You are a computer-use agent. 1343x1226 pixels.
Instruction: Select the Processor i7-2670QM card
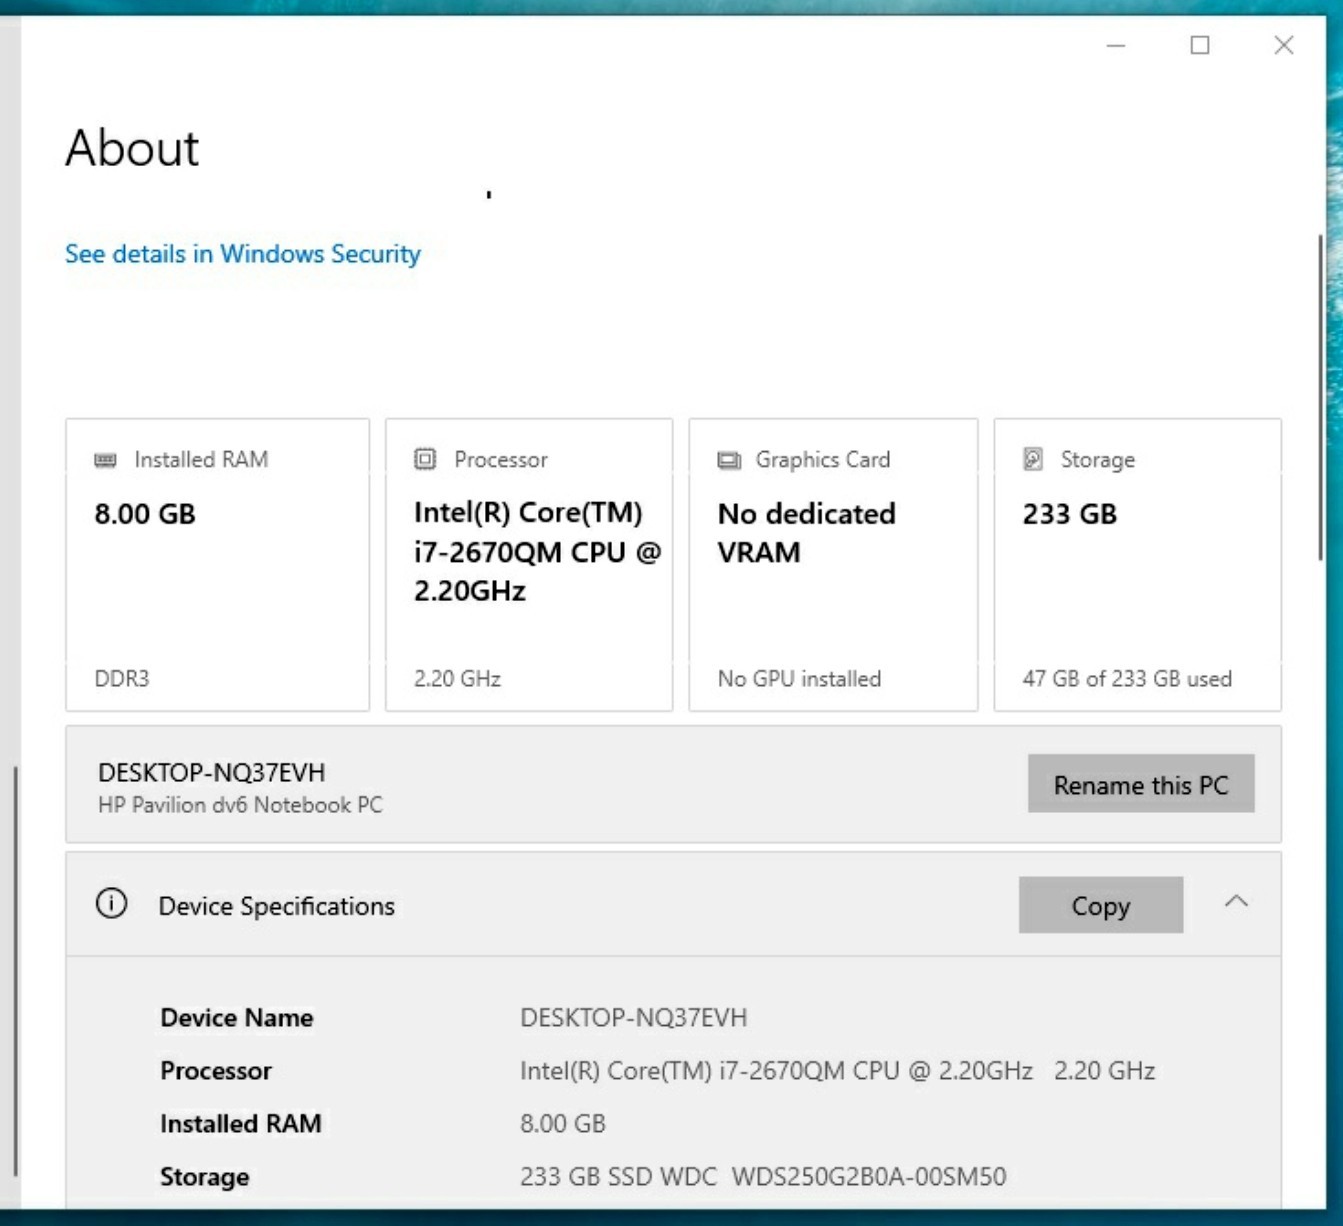(x=529, y=565)
